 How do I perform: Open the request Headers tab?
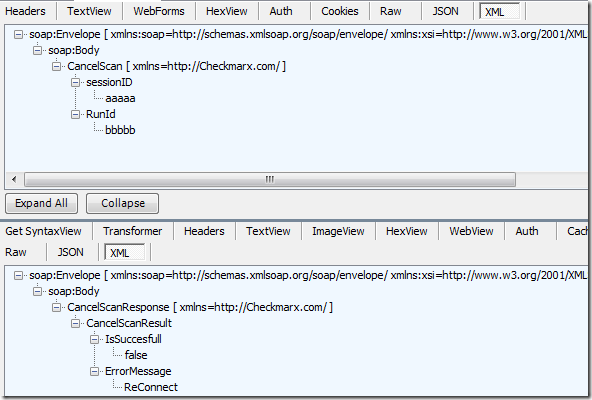pos(25,11)
